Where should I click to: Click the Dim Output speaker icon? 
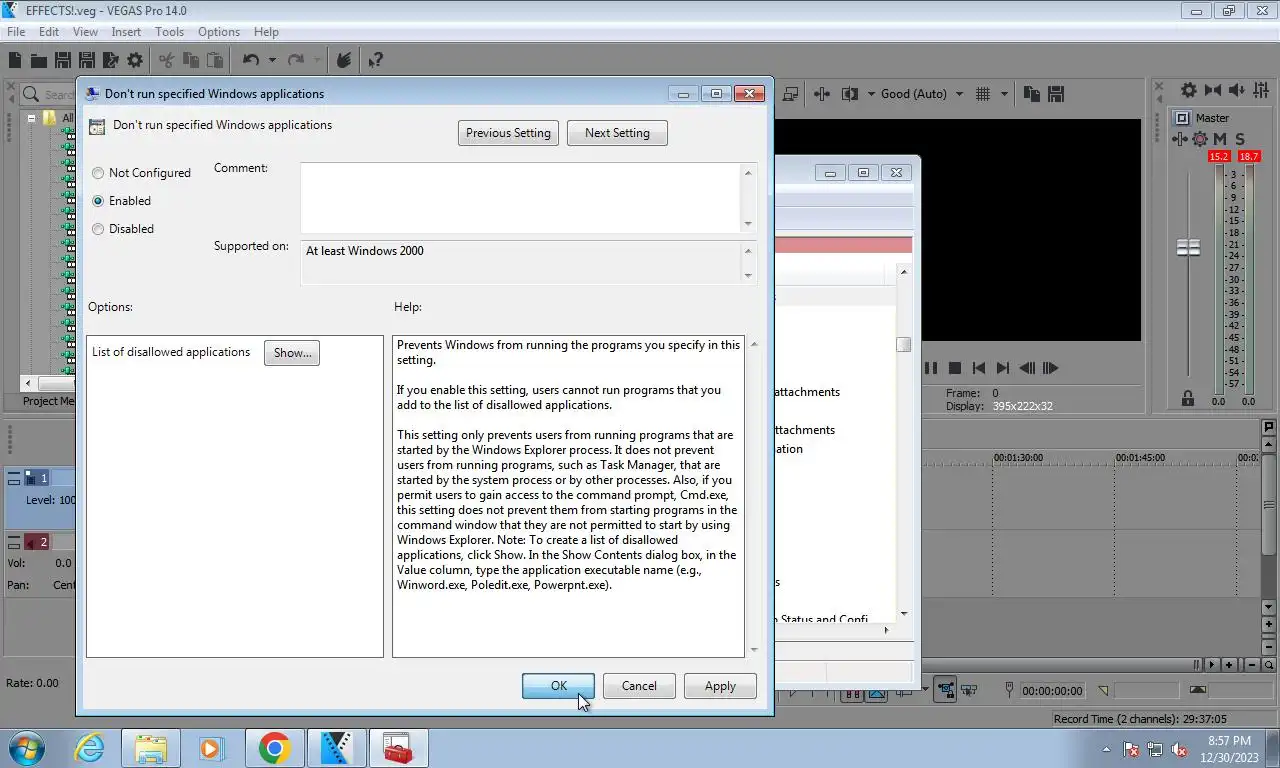pos(1239,90)
